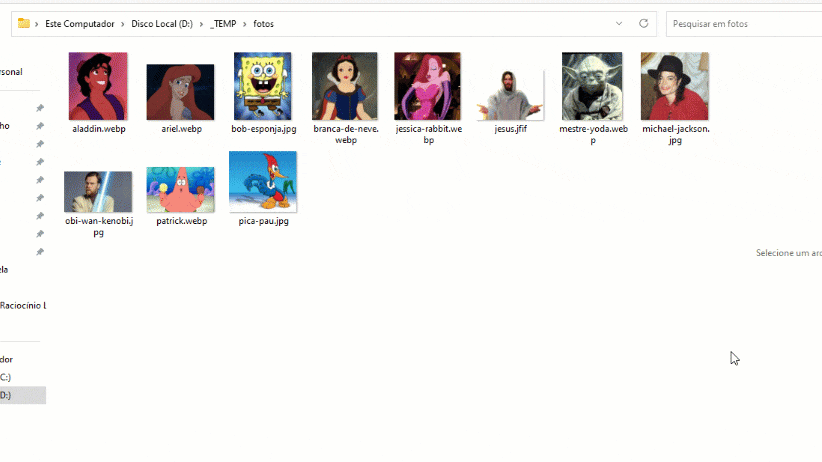This screenshot has width=822, height=462.
Task: Open Raciocínio L sidebar item
Action: click(x=23, y=305)
